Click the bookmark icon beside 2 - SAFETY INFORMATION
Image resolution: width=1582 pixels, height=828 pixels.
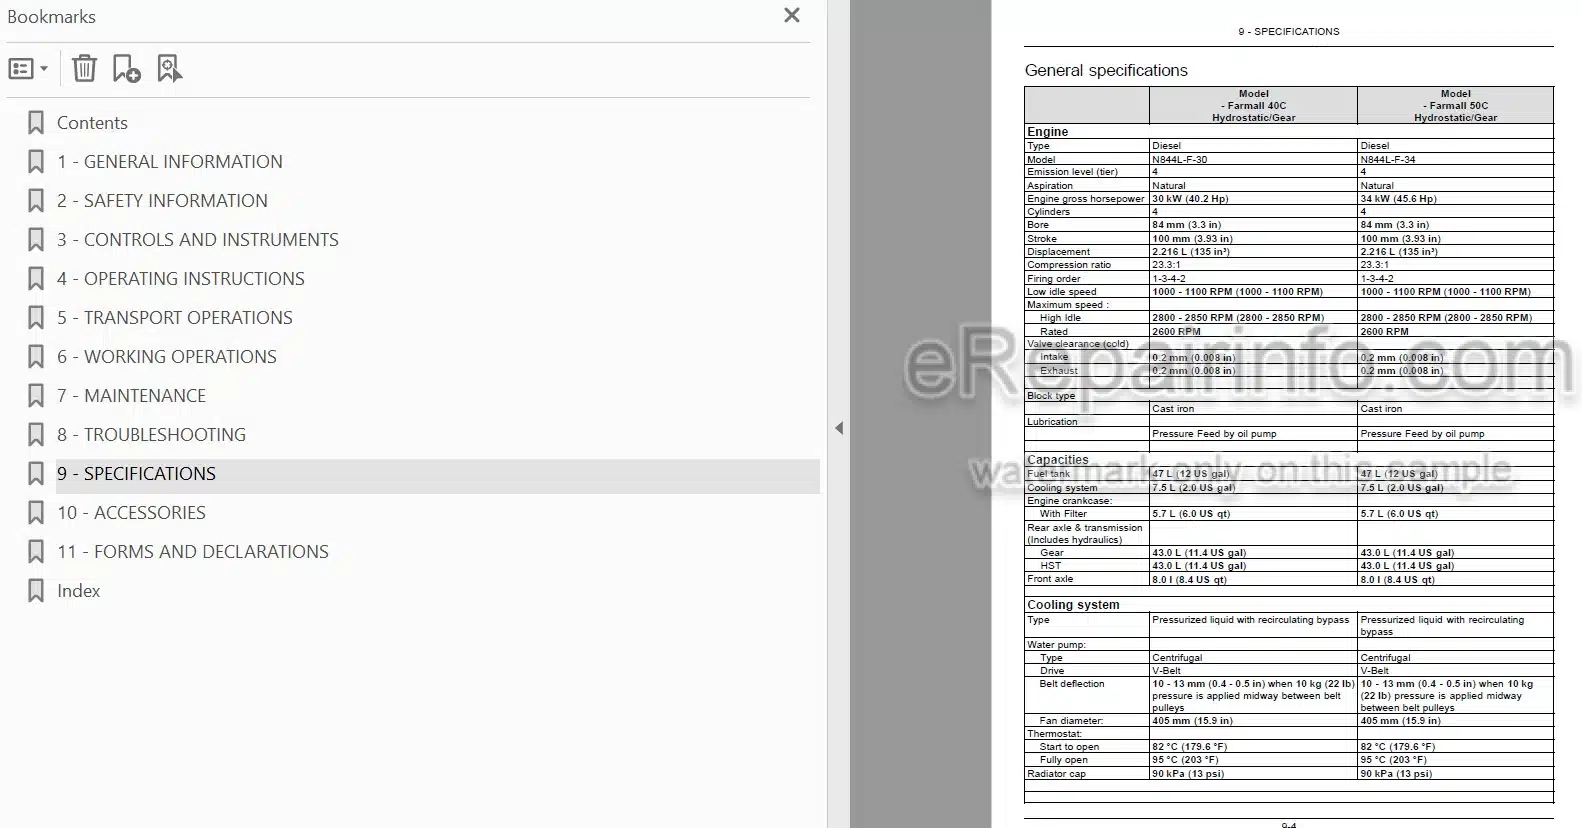pos(36,201)
